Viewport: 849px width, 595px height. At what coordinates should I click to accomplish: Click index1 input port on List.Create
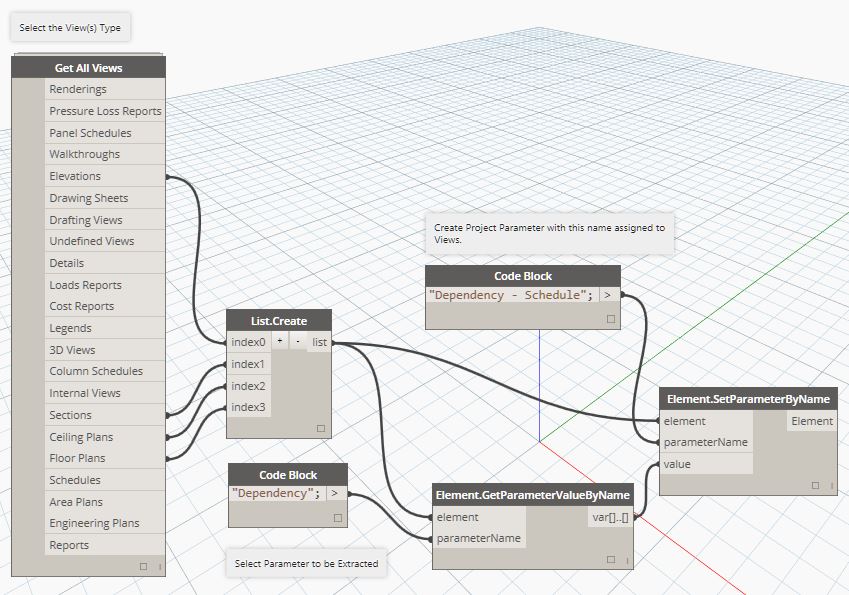[249, 364]
